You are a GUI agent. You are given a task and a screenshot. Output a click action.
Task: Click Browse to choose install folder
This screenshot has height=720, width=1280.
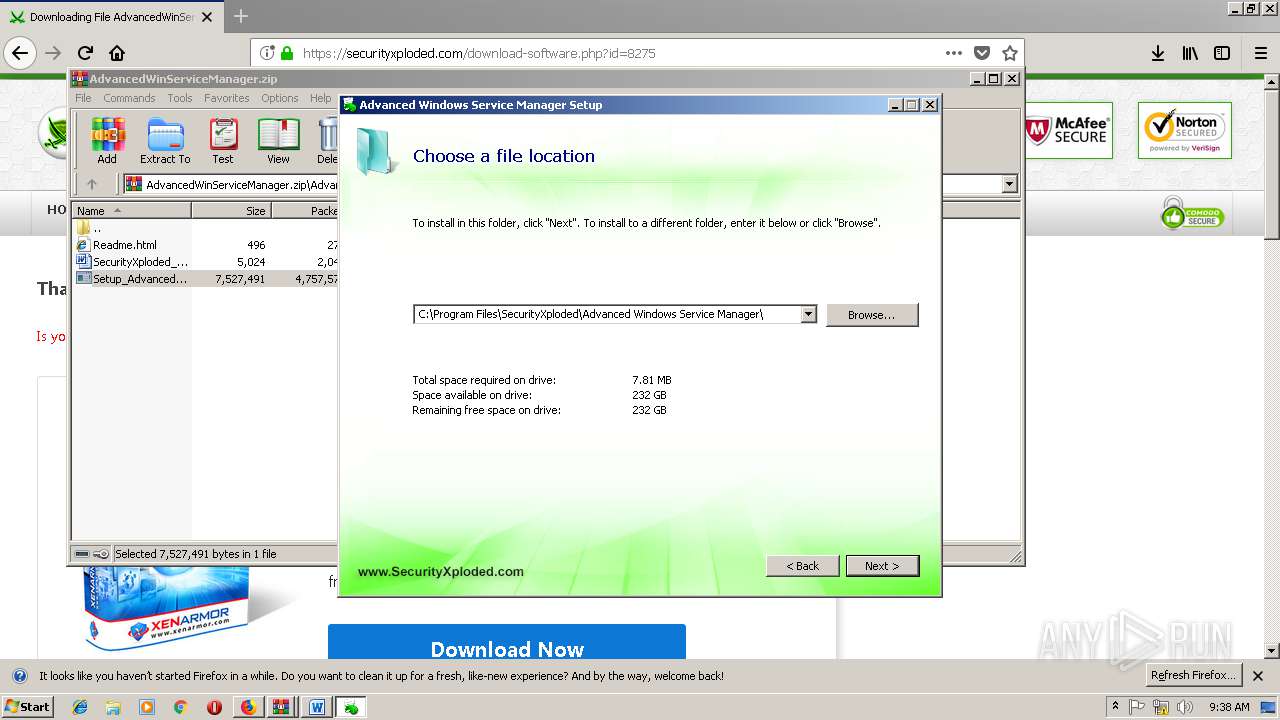point(872,315)
